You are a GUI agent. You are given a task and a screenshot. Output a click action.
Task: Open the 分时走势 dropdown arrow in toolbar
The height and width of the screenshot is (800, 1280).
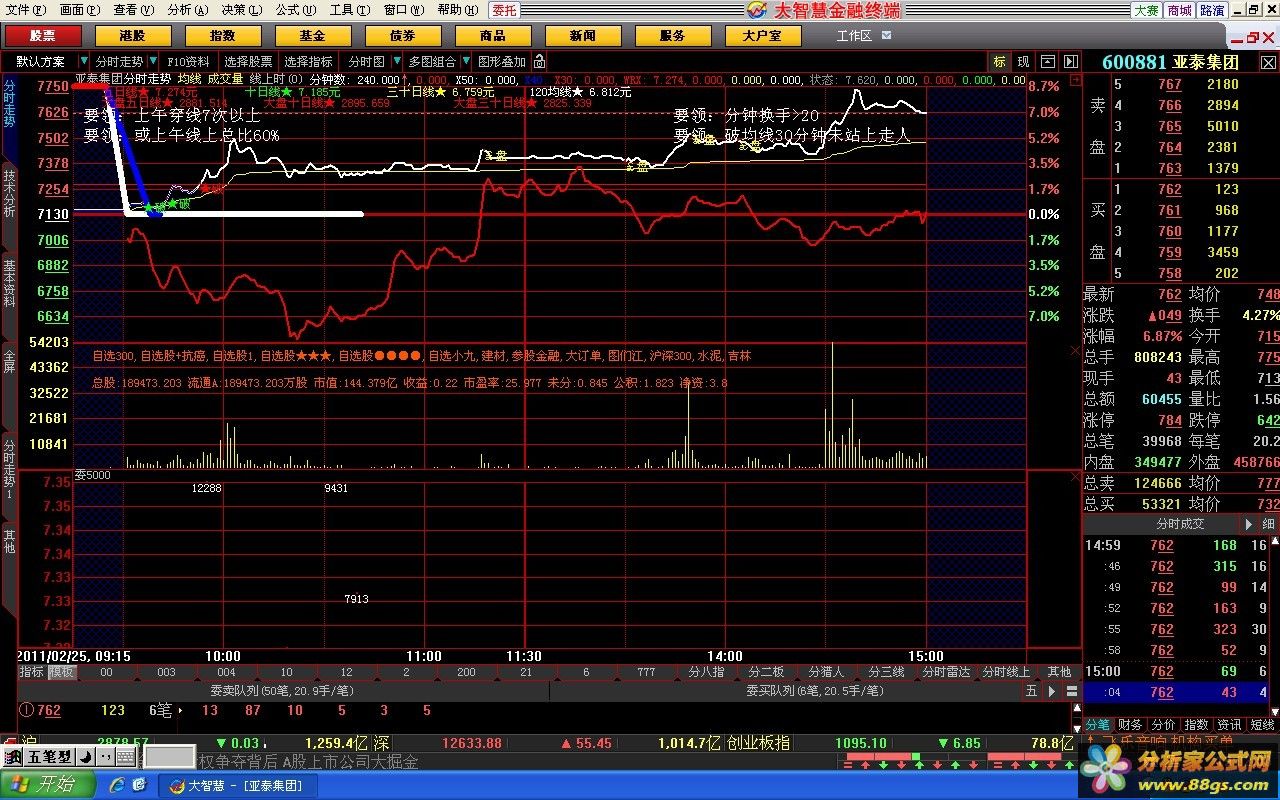(152, 62)
